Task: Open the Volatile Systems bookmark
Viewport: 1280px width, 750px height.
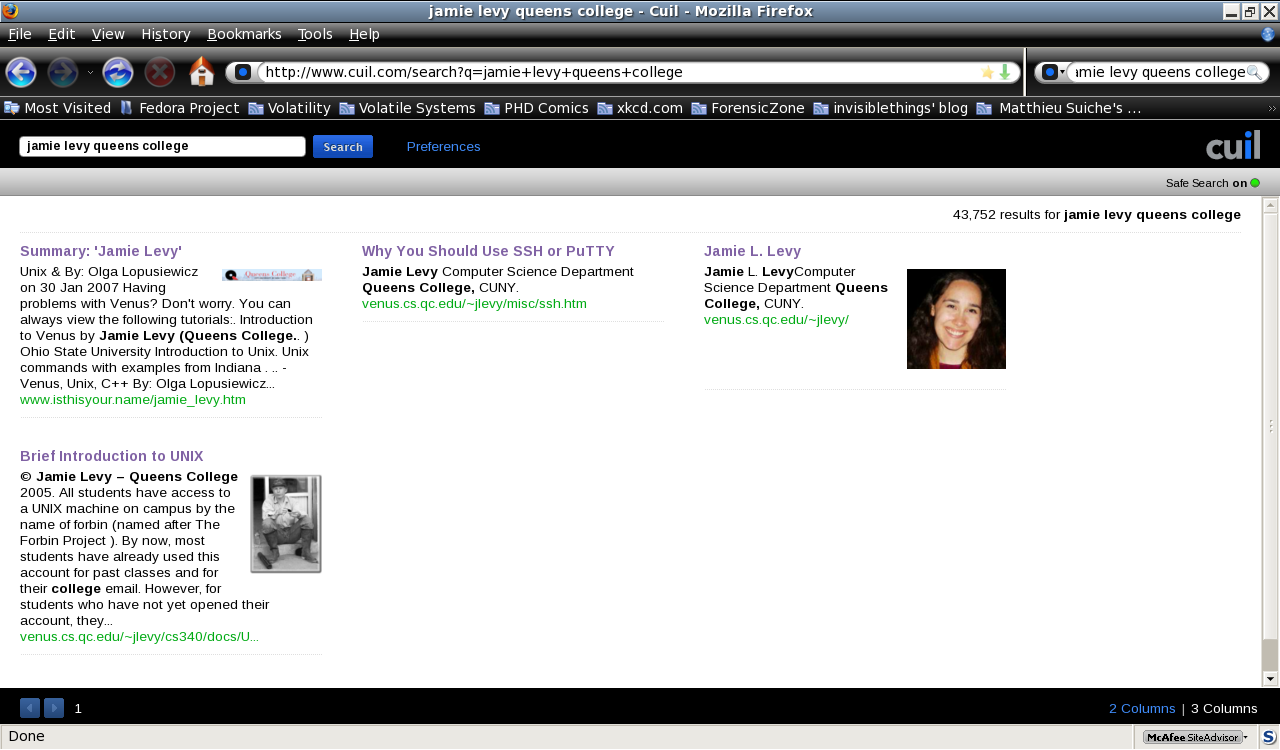Action: [407, 108]
